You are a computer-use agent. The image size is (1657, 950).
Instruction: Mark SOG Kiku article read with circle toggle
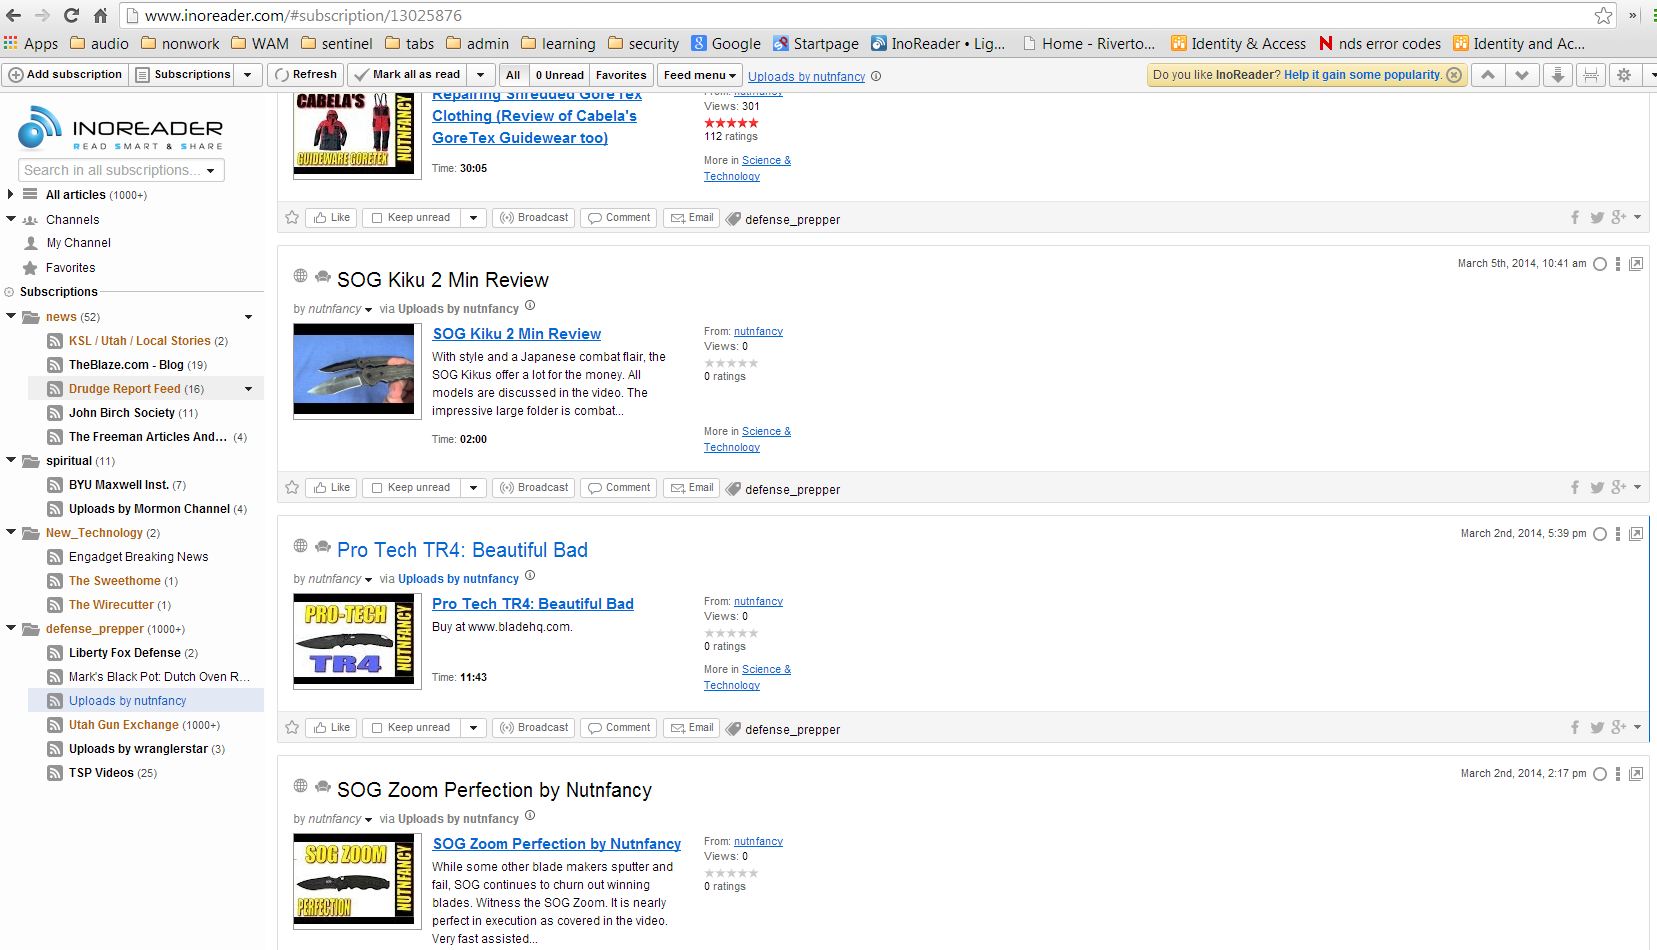point(1600,264)
